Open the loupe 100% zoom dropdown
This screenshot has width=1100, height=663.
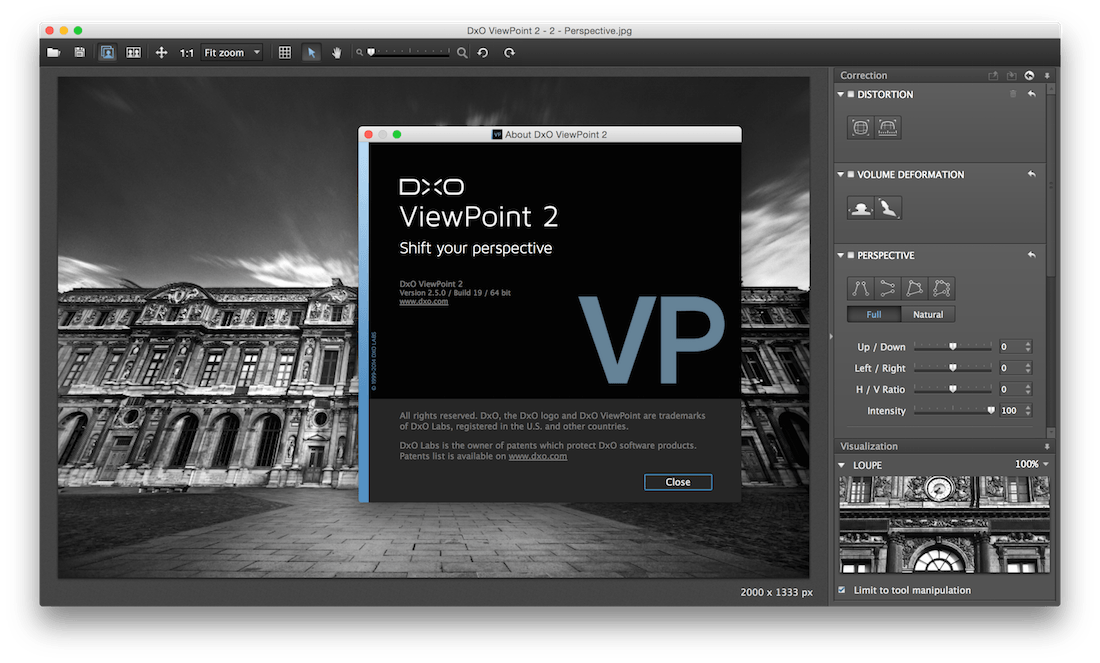click(1032, 464)
